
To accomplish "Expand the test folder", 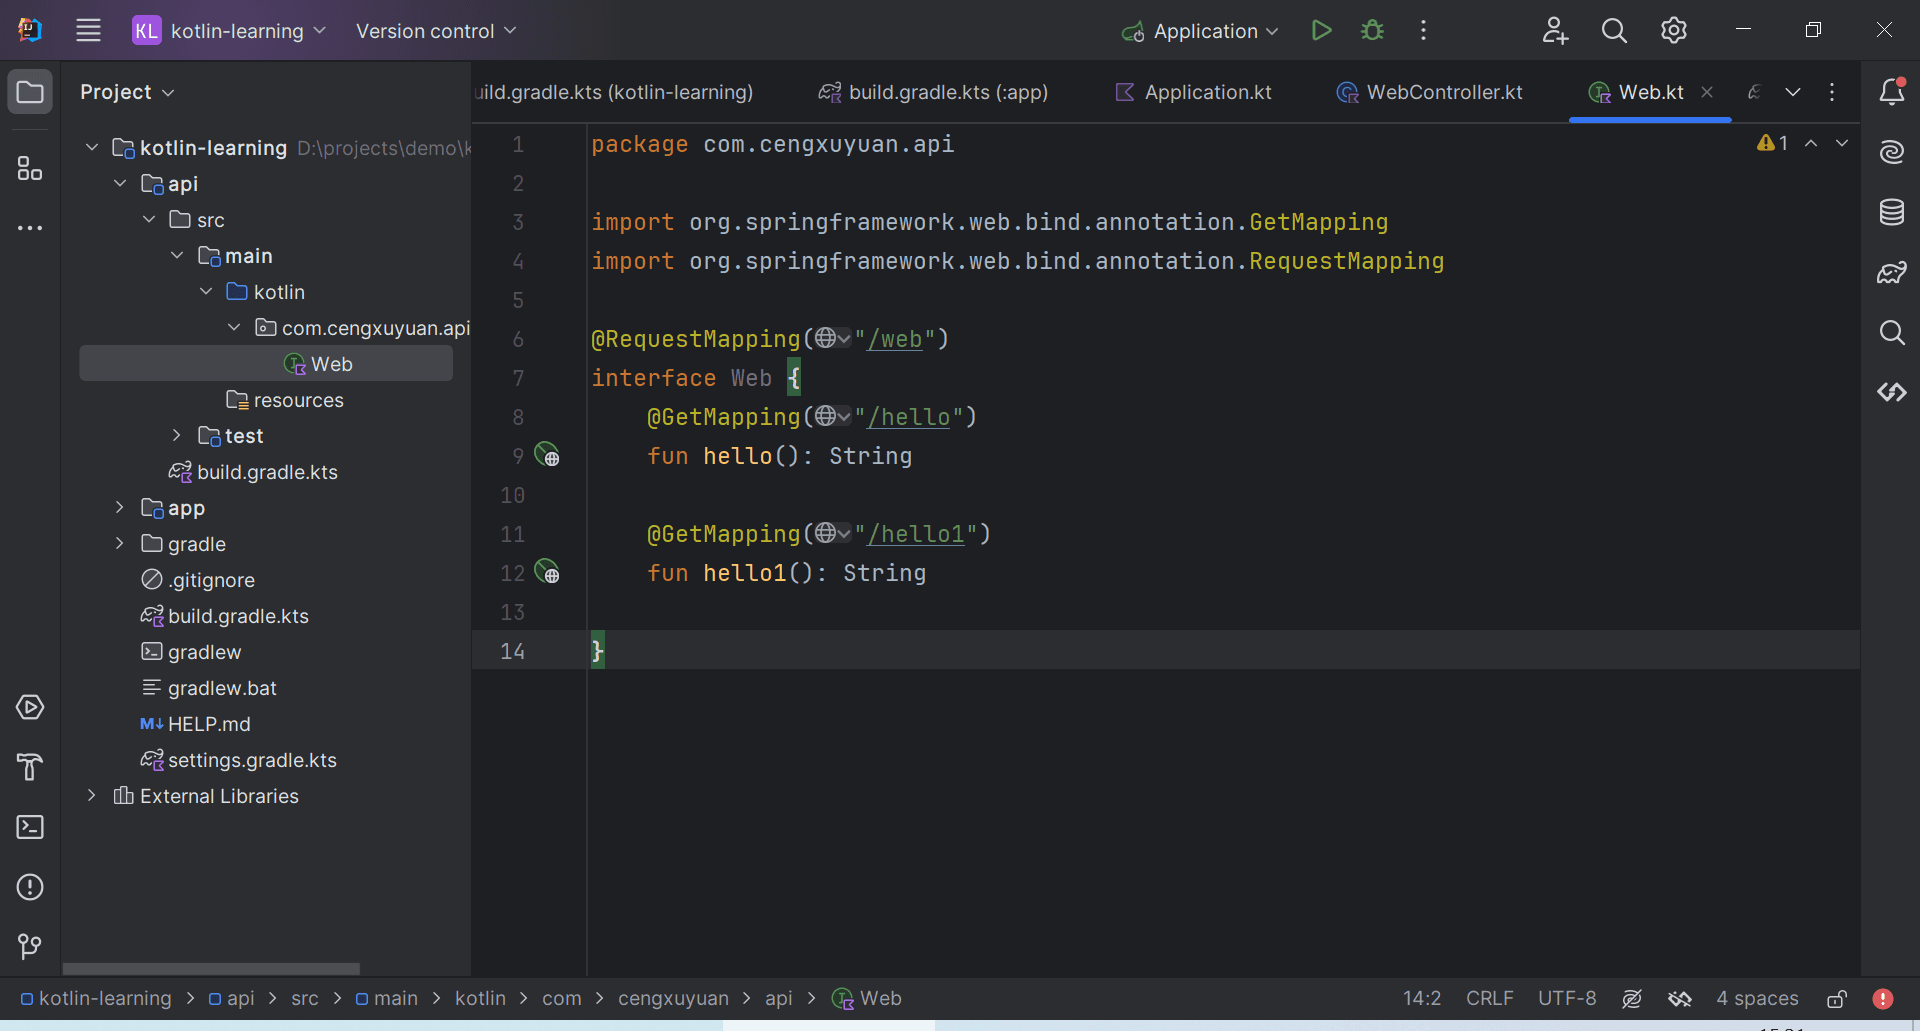I will [x=177, y=436].
